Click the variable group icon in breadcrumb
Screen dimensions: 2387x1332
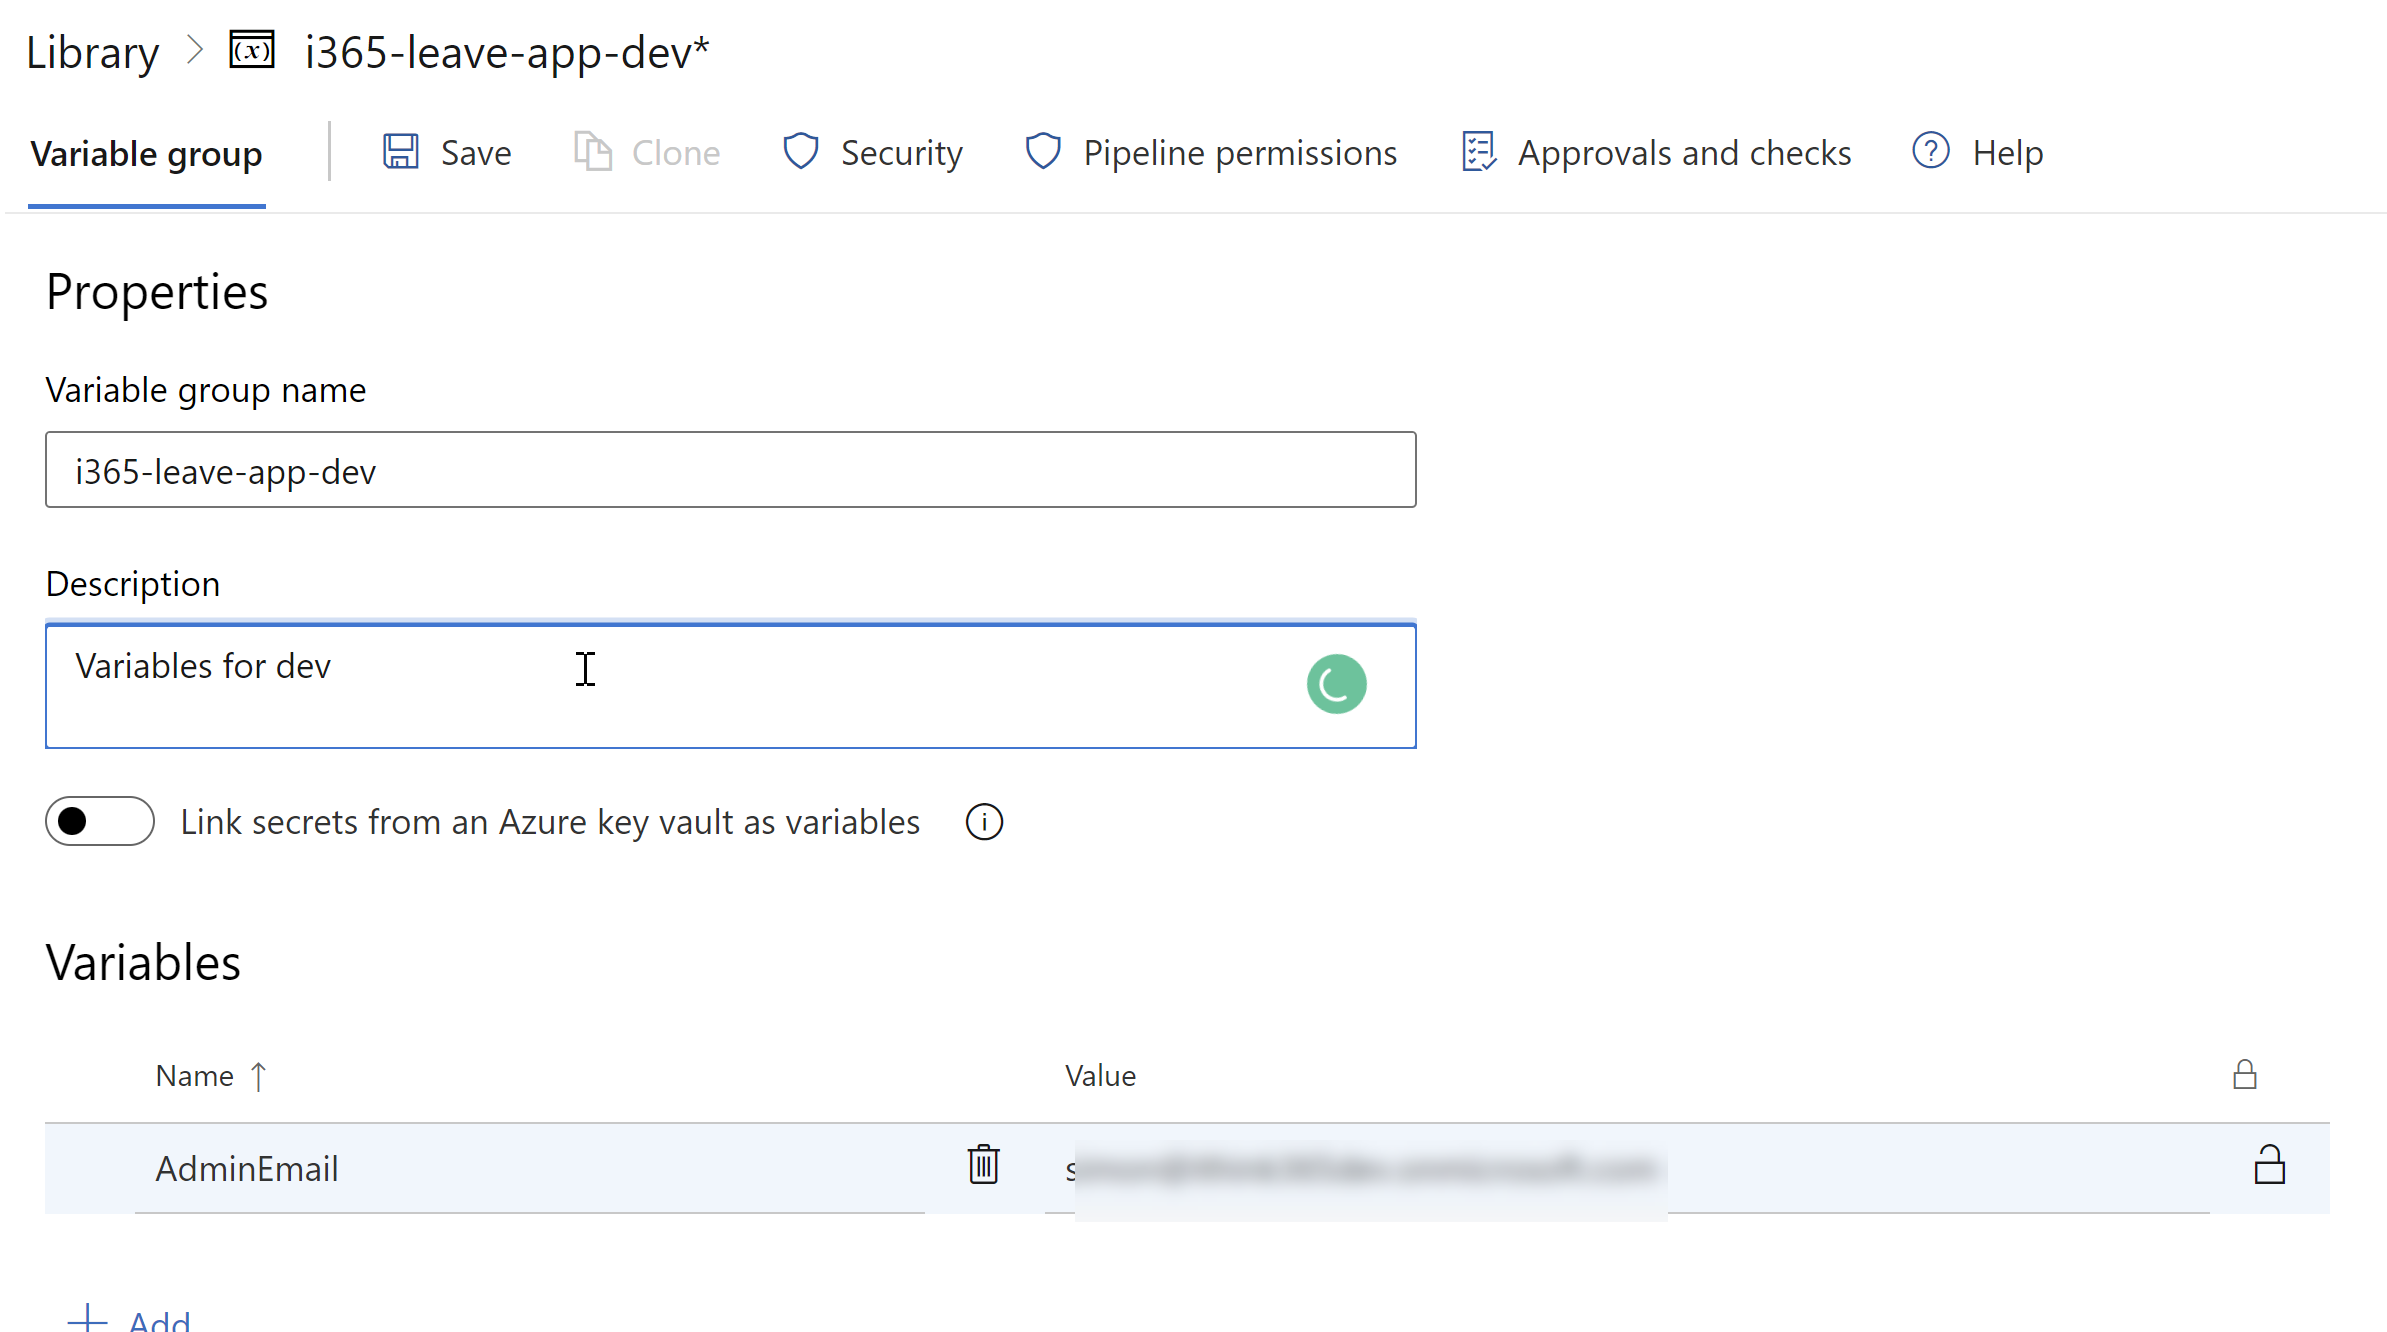(252, 50)
